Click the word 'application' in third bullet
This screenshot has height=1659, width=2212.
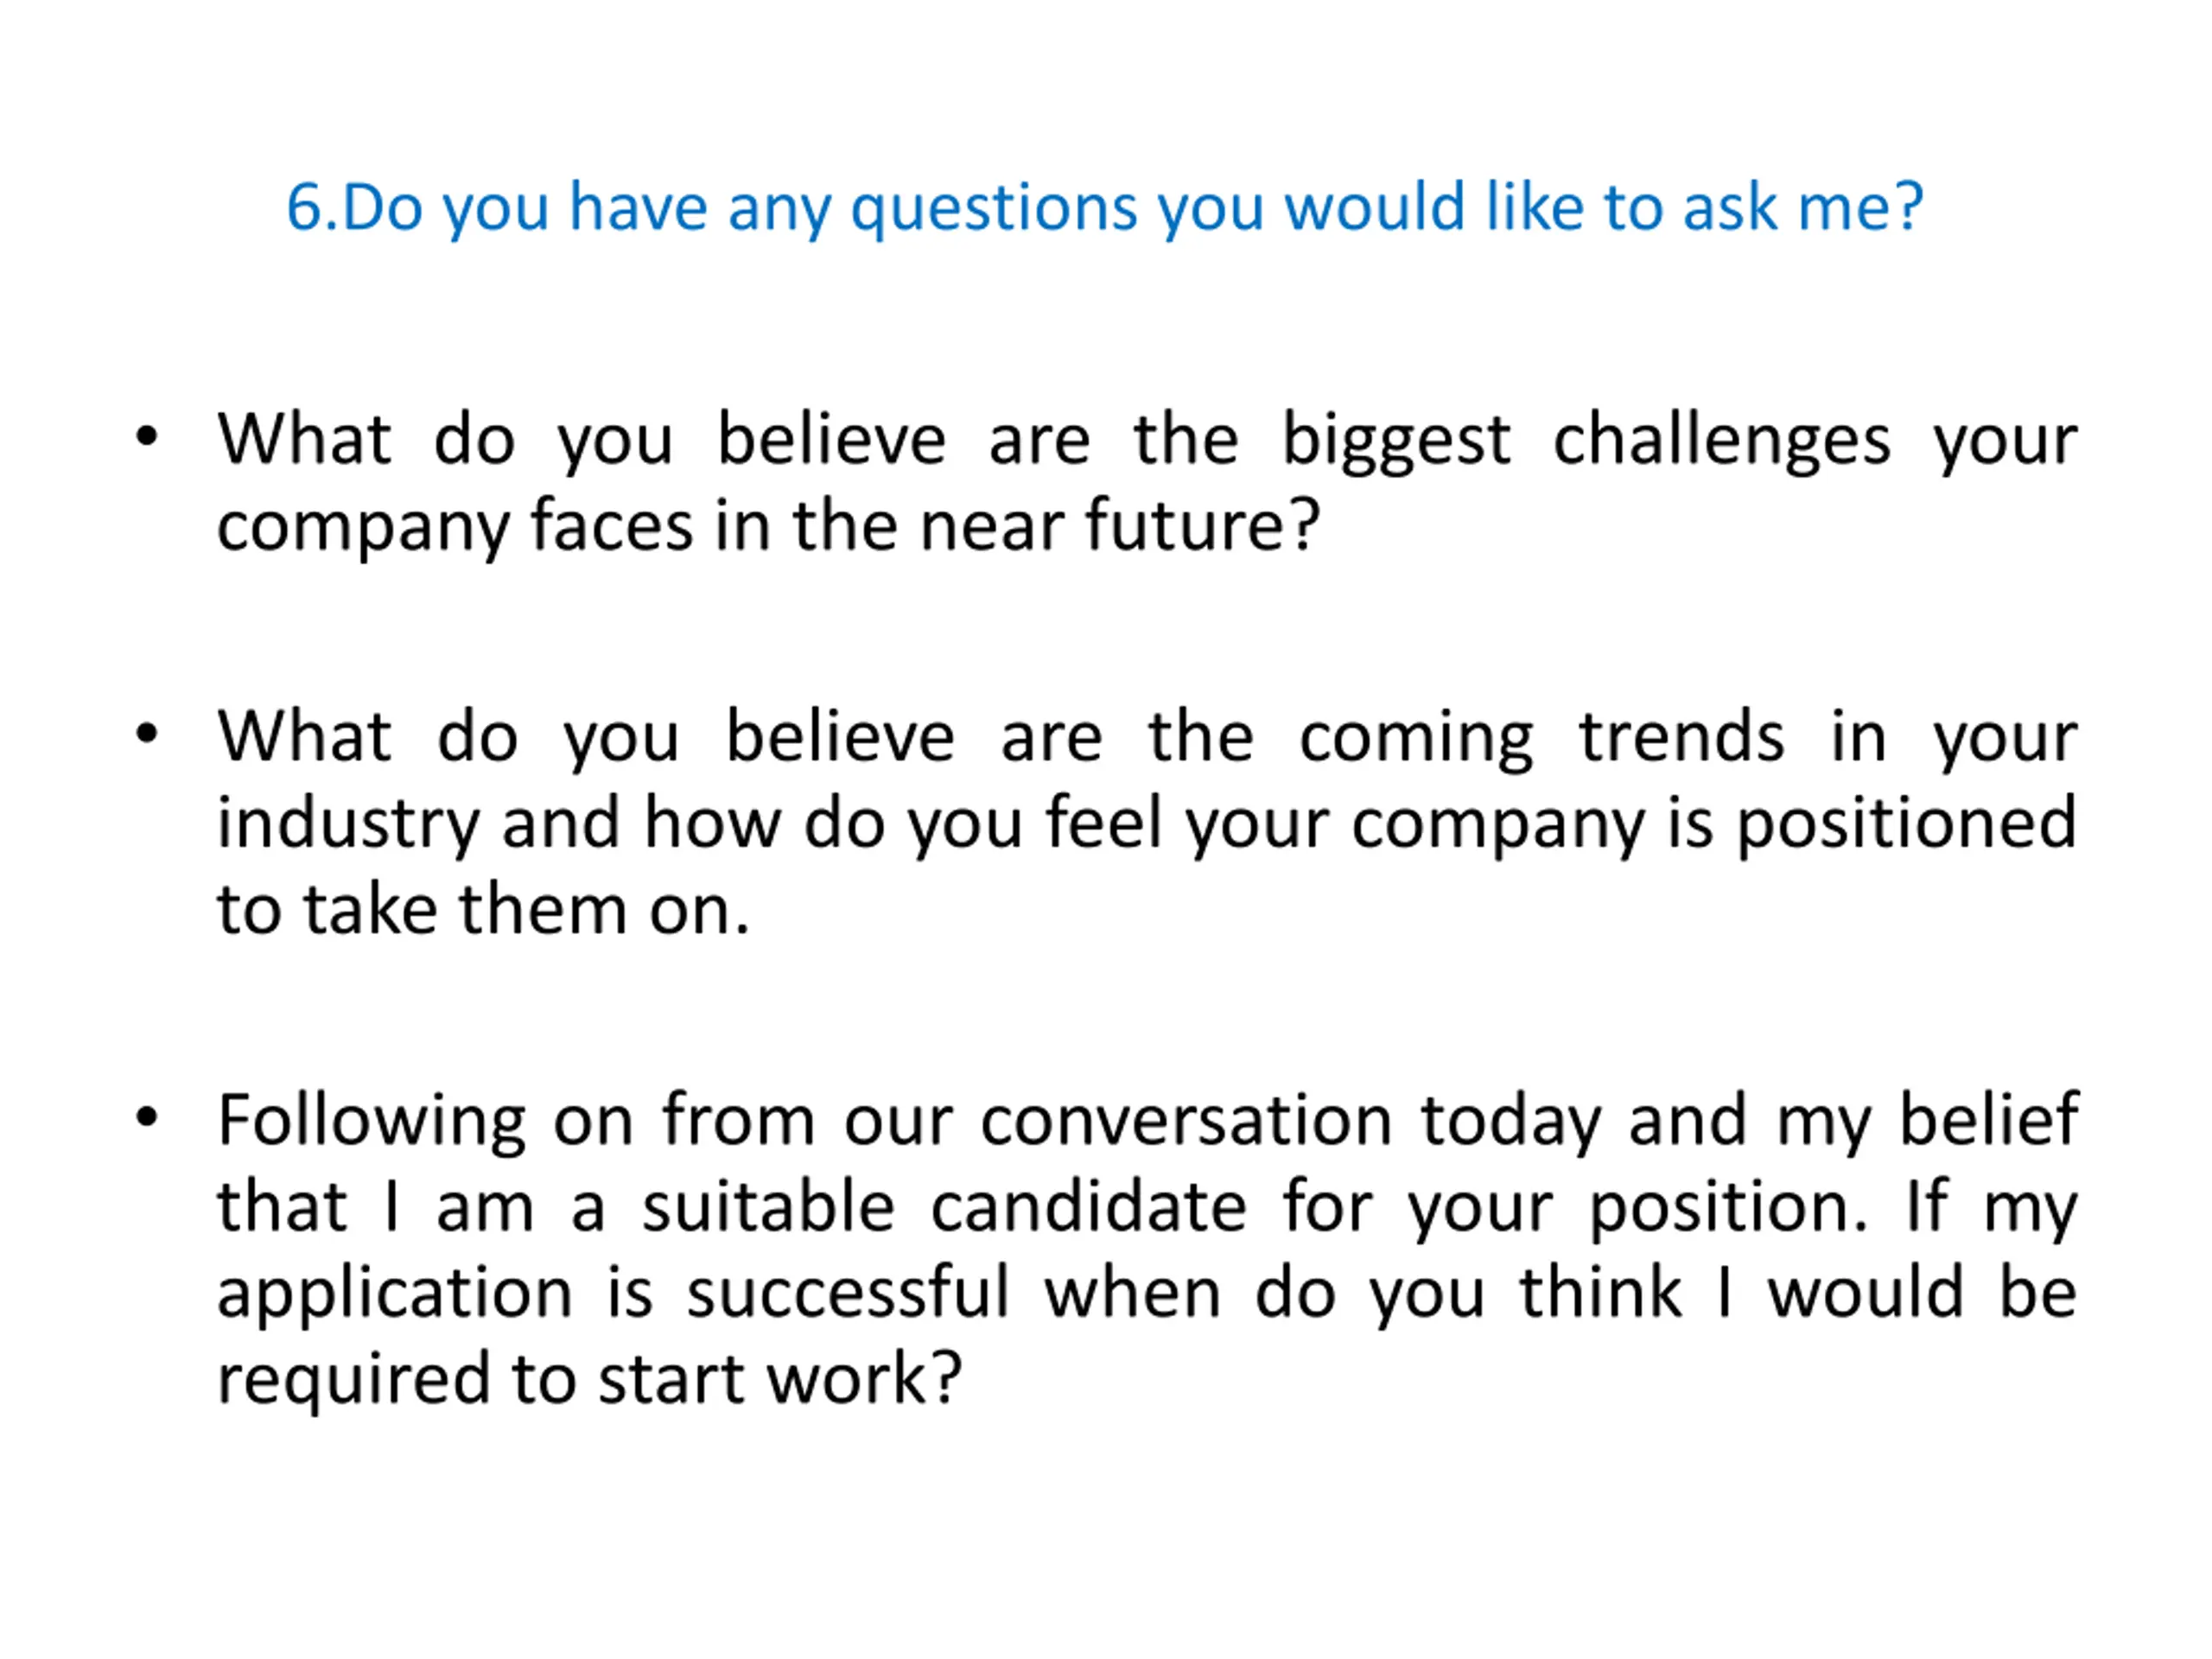tap(395, 1292)
